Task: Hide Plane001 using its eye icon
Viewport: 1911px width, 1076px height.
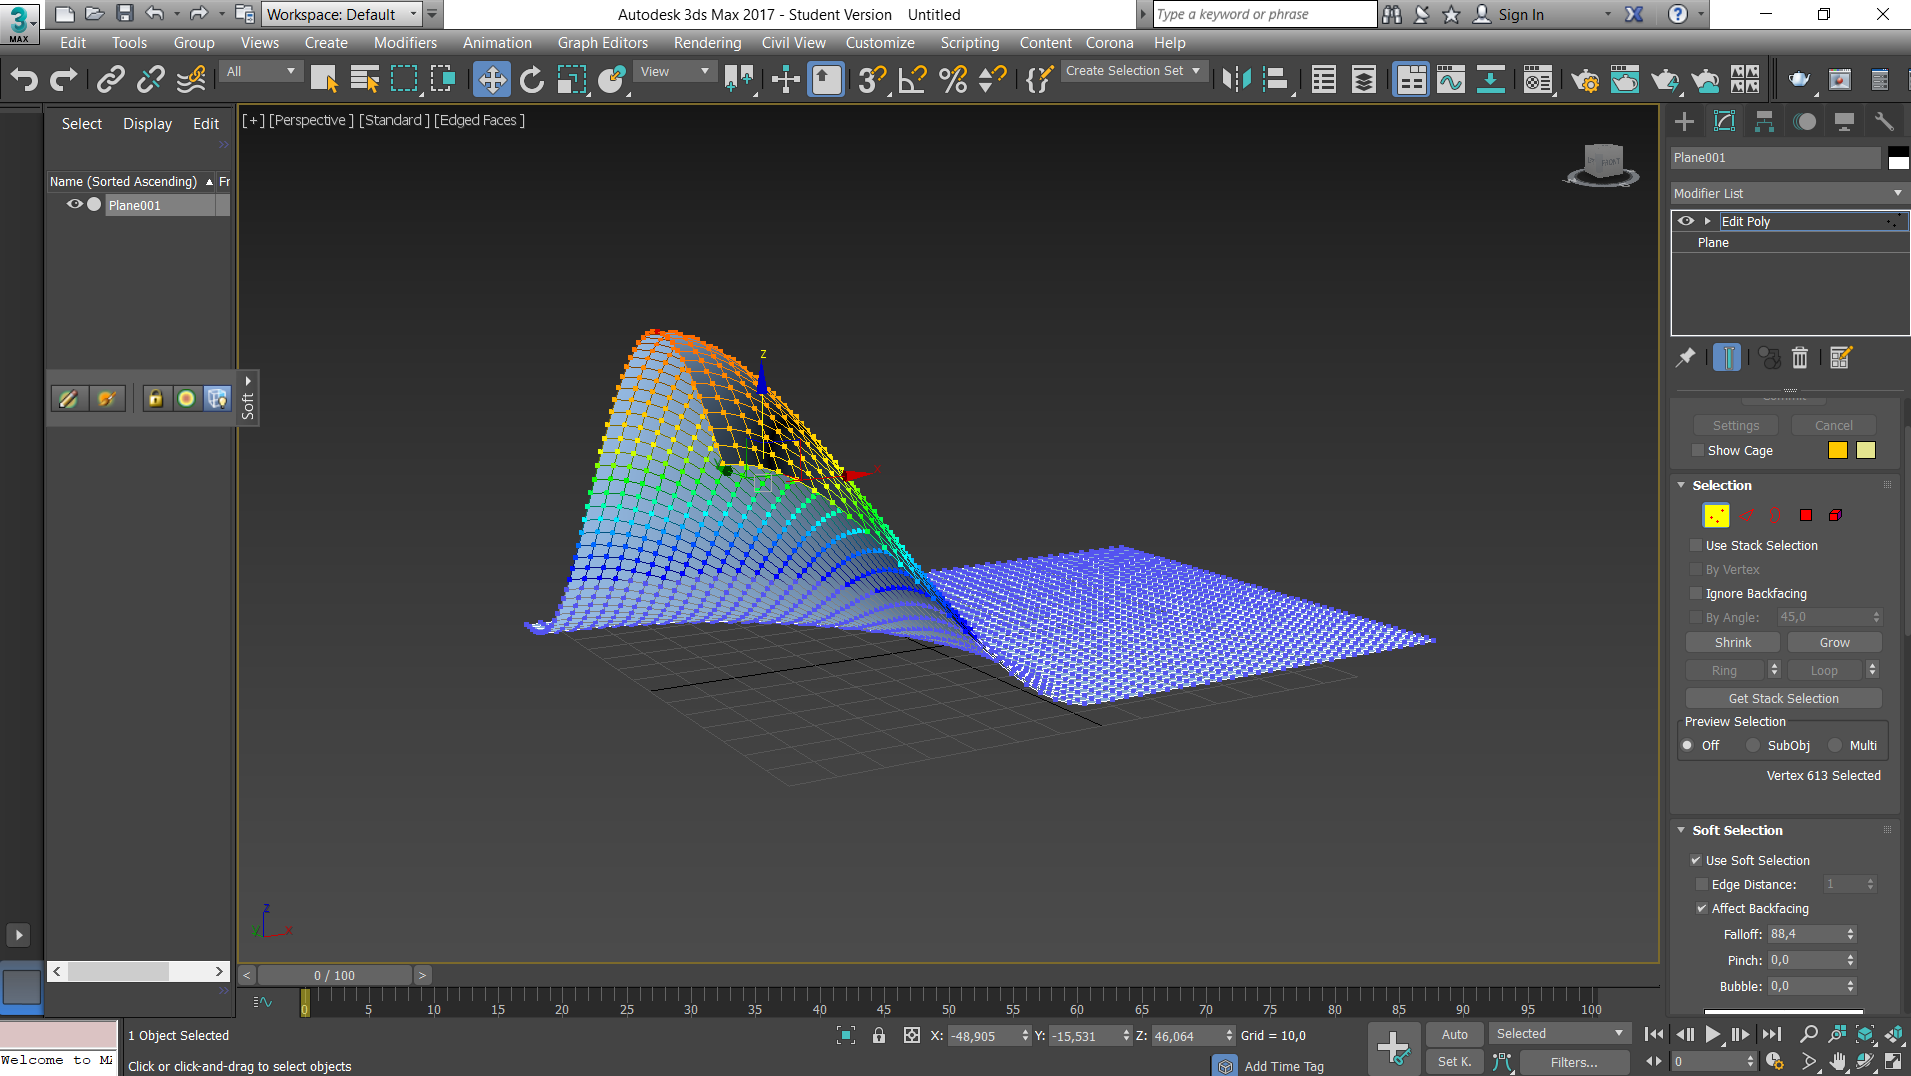Action: tap(74, 204)
